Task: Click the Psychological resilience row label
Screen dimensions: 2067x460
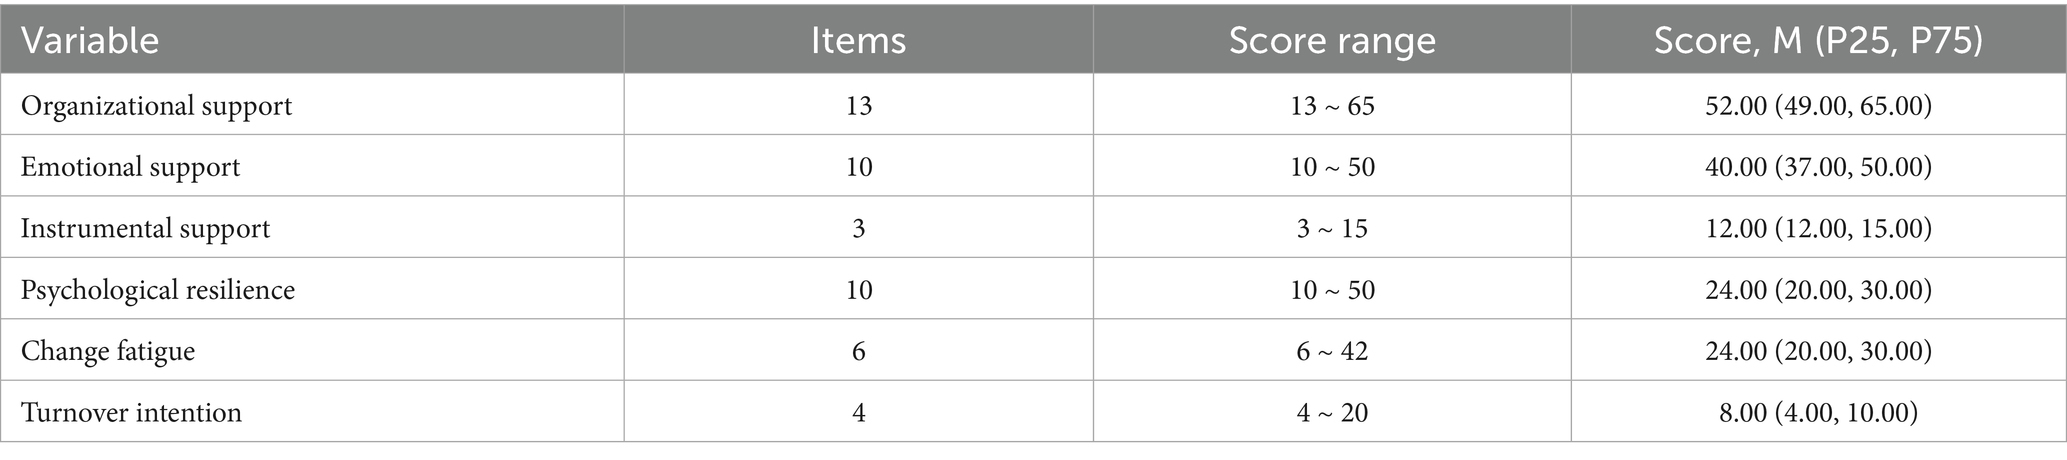Action: coord(158,291)
